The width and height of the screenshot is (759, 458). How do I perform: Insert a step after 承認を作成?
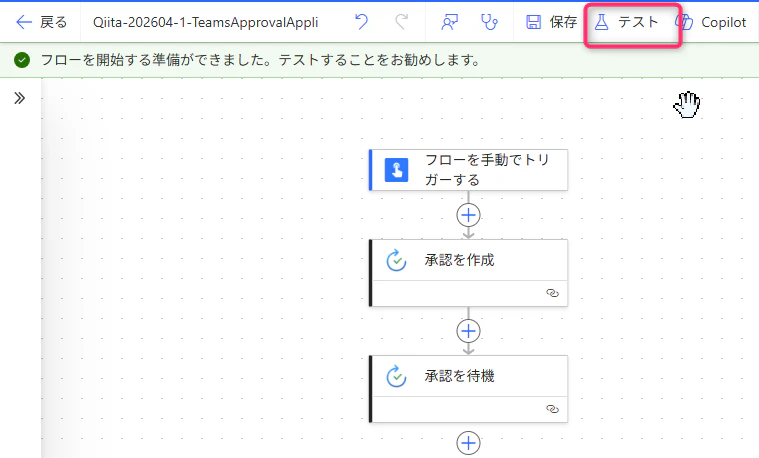point(468,331)
